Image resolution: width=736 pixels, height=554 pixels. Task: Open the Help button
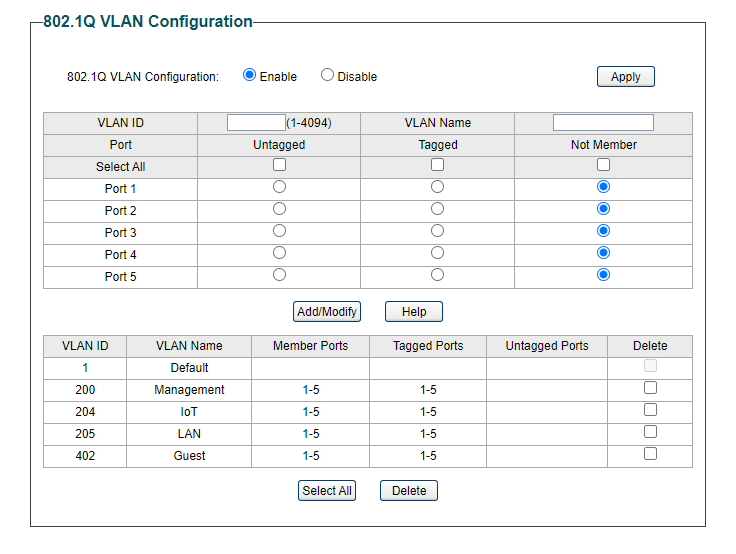(414, 312)
